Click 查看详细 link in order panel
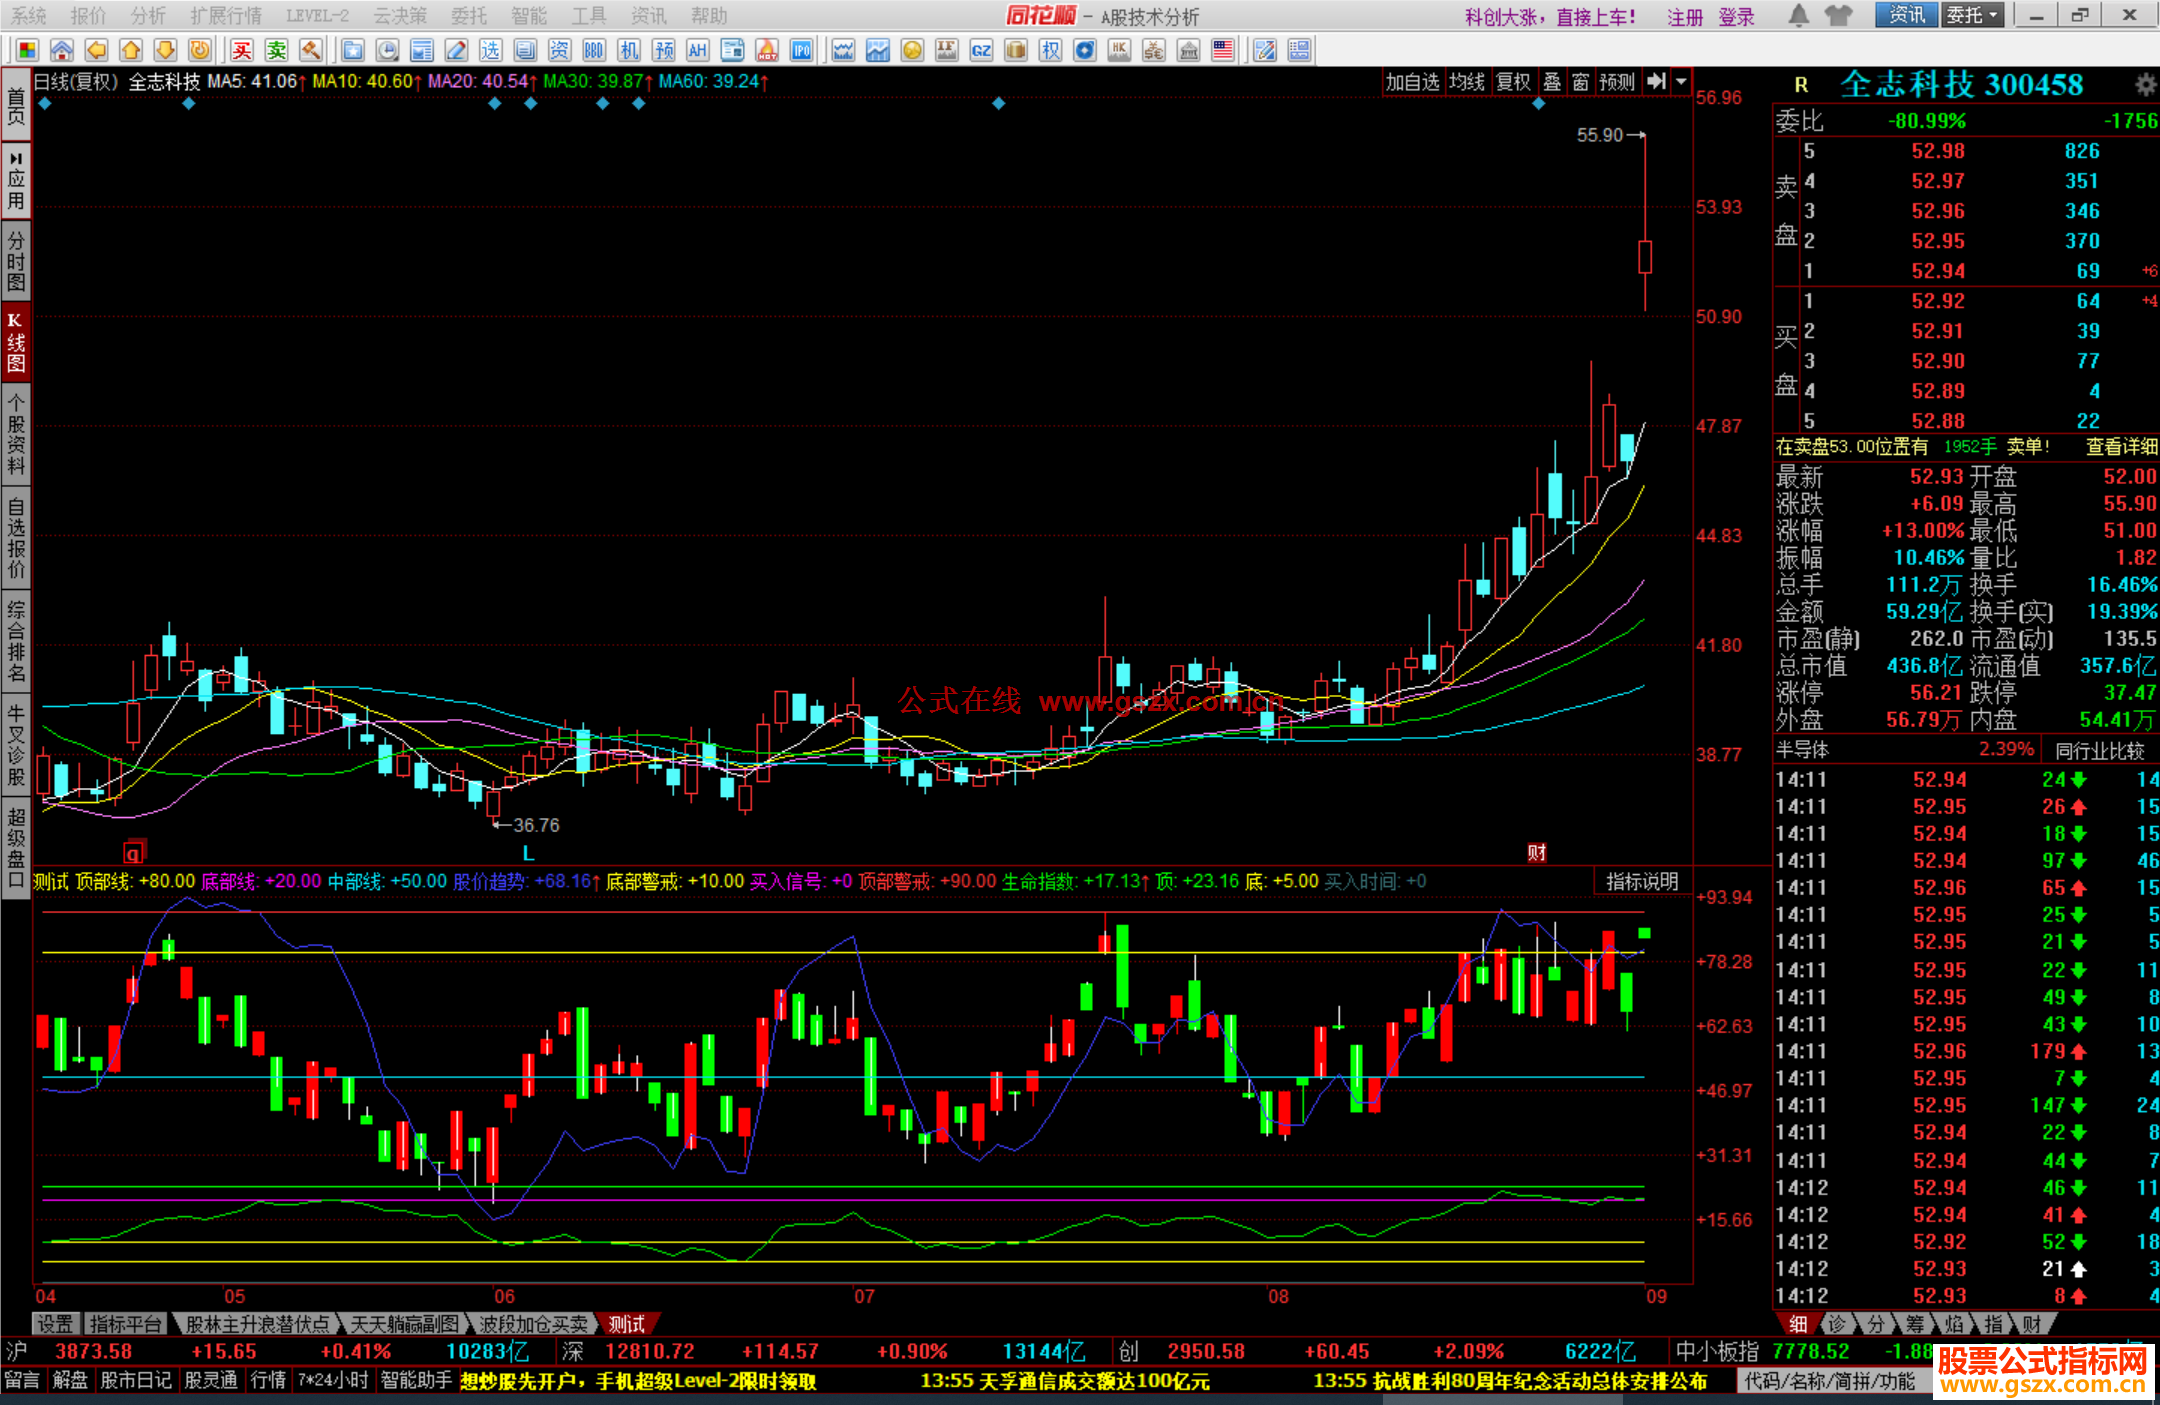 2120,447
